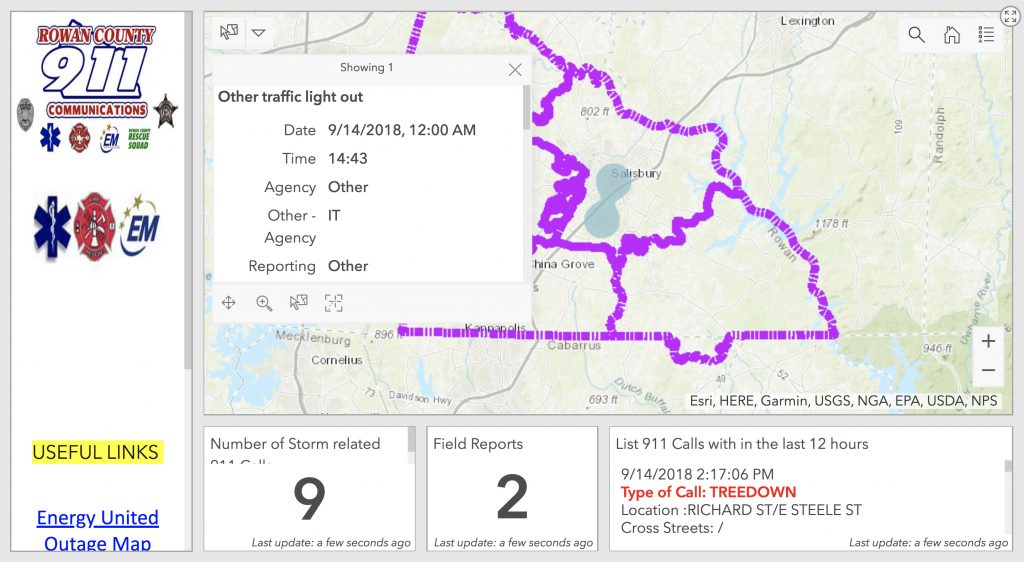This screenshot has width=1024, height=562.
Task: Click the fullscreen expand icon
Action: click(x=1009, y=16)
